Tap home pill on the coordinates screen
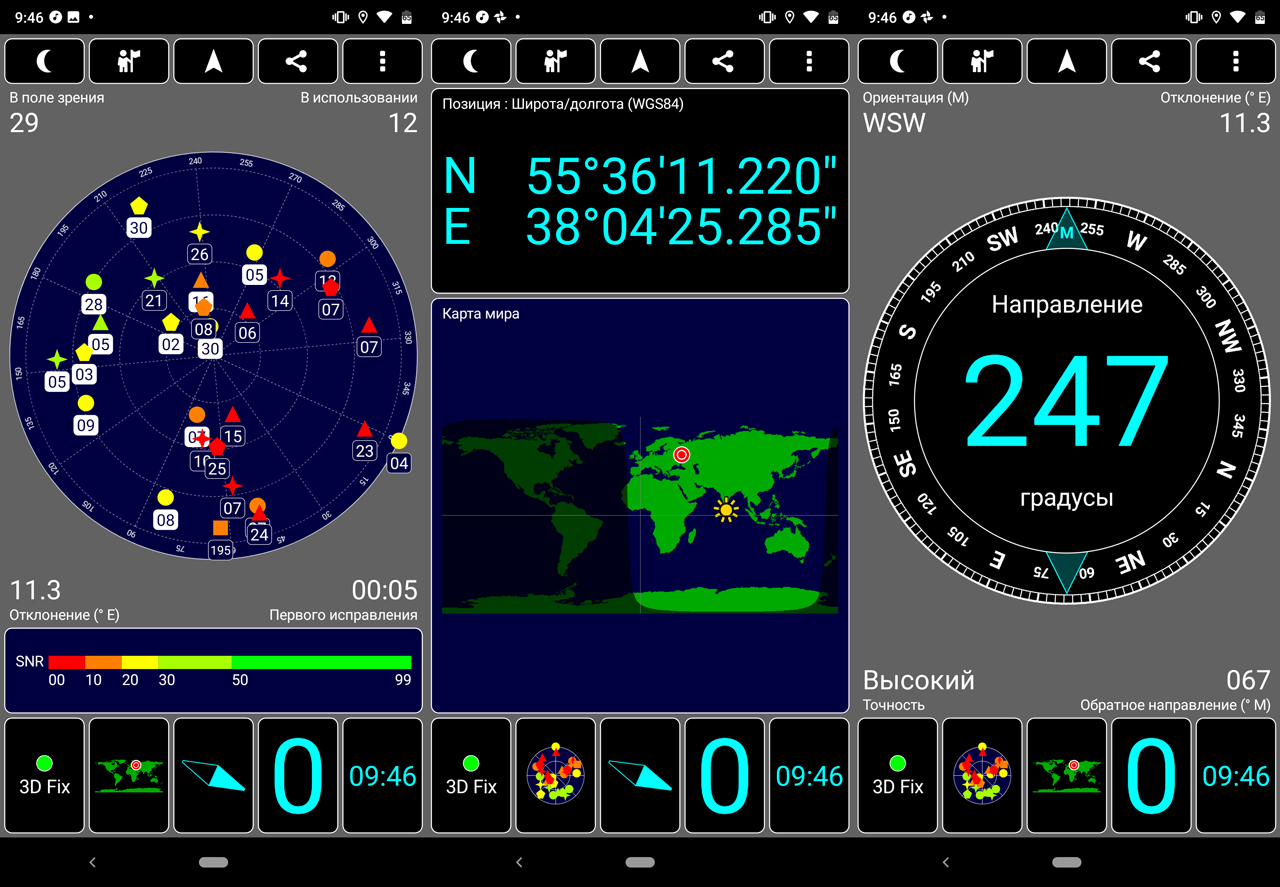 tap(640, 862)
